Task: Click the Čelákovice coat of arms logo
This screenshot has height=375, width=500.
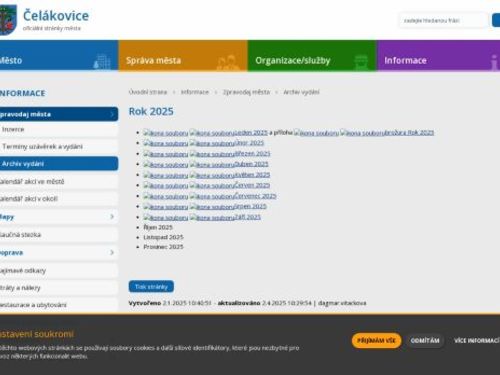Action: tap(8, 20)
